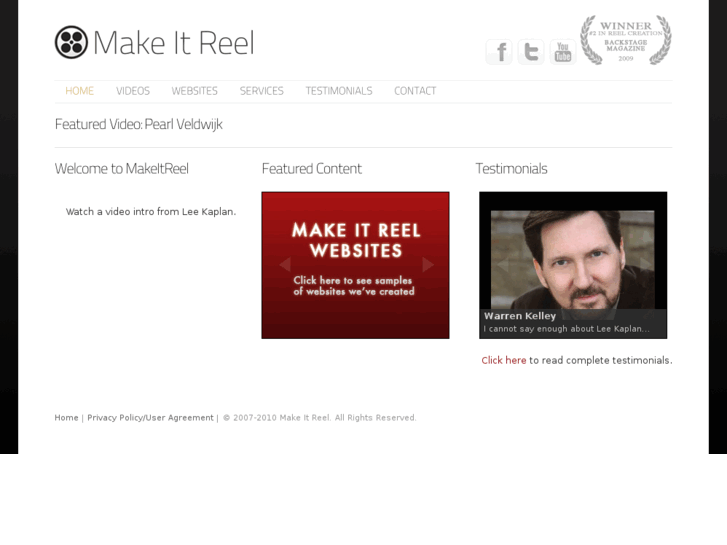
Task: Click the 'Featured Video: Pearl Veldwijk' heading
Action: pos(139,124)
